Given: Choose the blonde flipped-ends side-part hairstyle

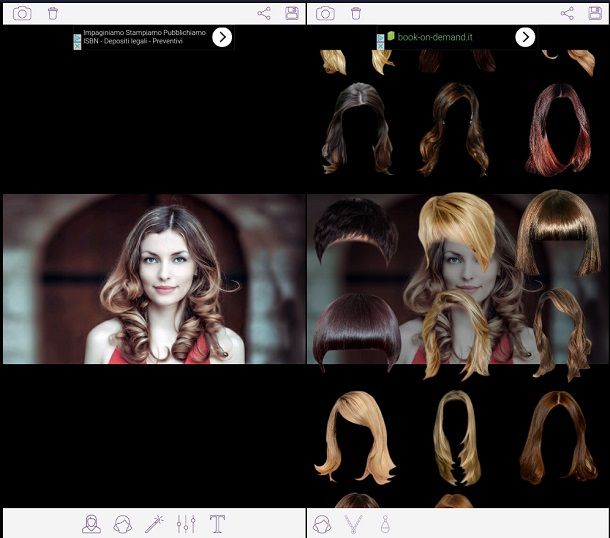Looking at the screenshot, I should (355, 436).
